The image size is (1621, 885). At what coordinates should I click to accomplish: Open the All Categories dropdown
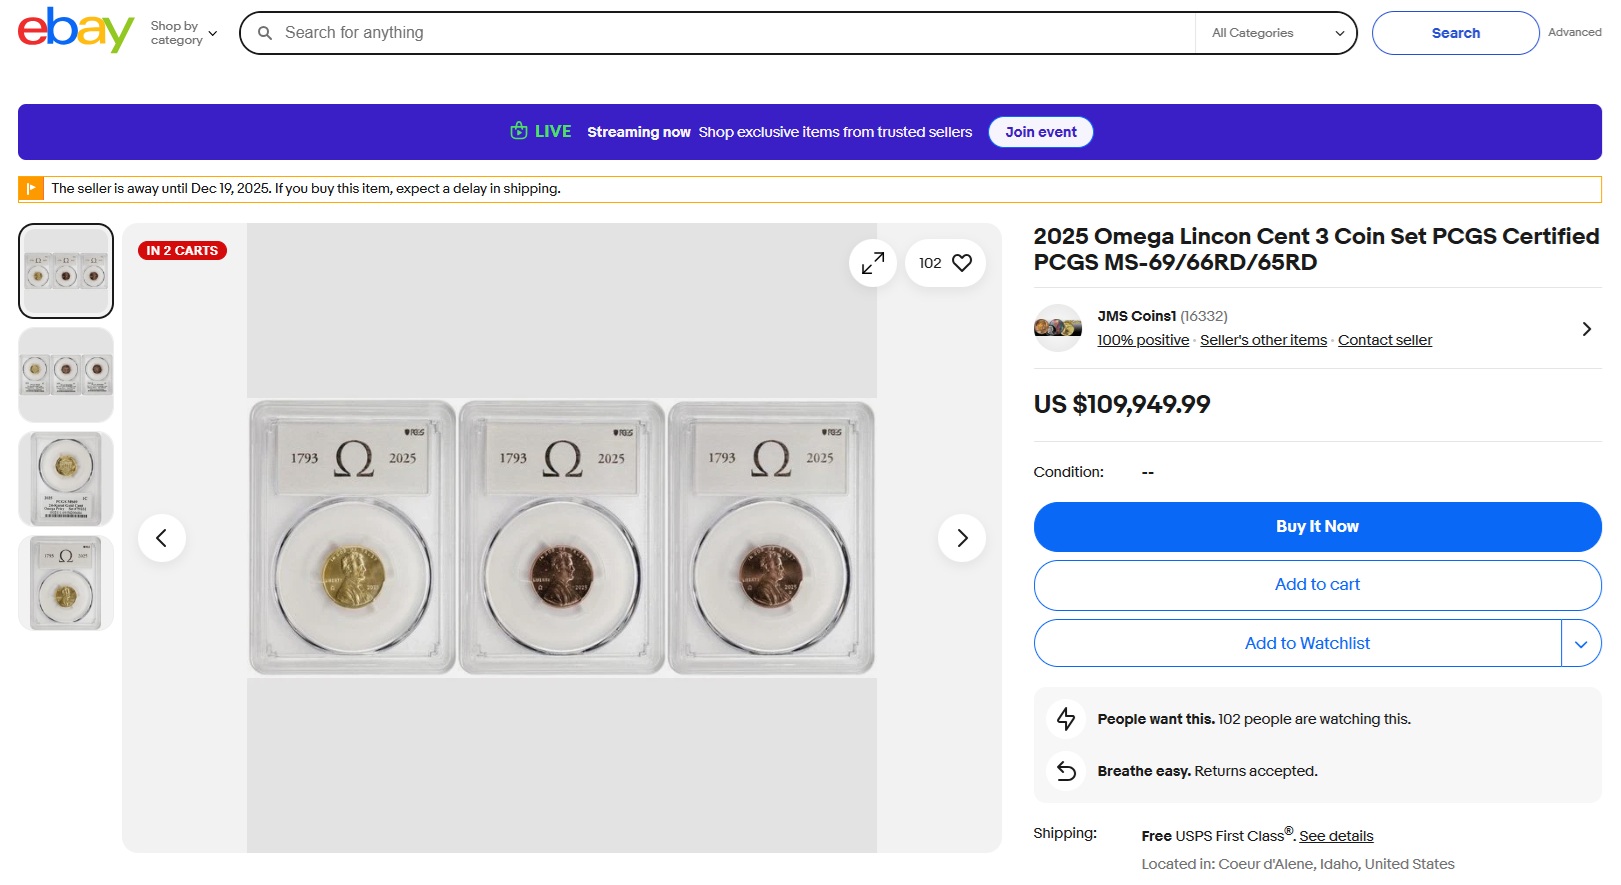coord(1276,33)
